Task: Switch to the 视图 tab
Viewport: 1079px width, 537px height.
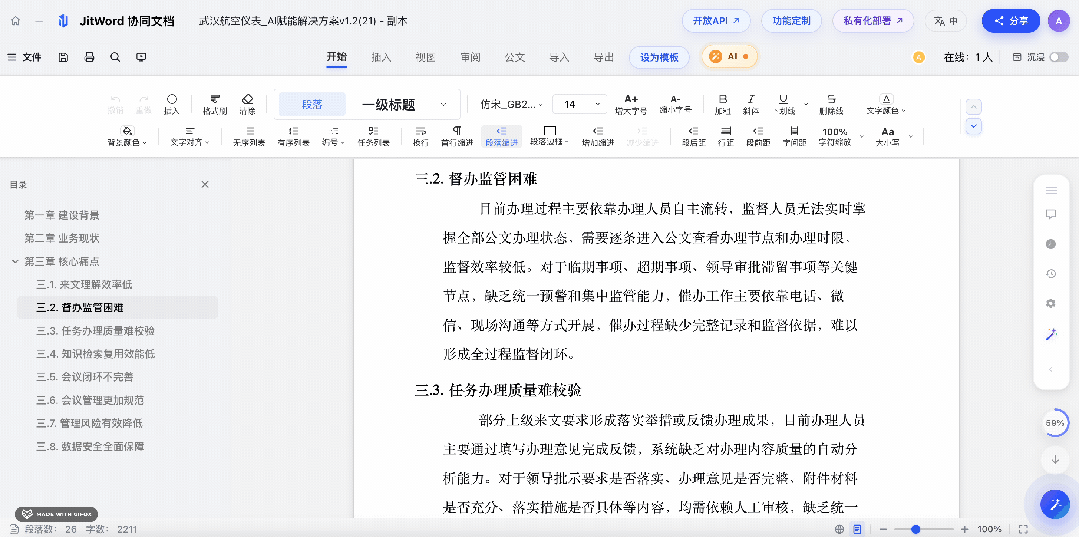Action: click(425, 57)
